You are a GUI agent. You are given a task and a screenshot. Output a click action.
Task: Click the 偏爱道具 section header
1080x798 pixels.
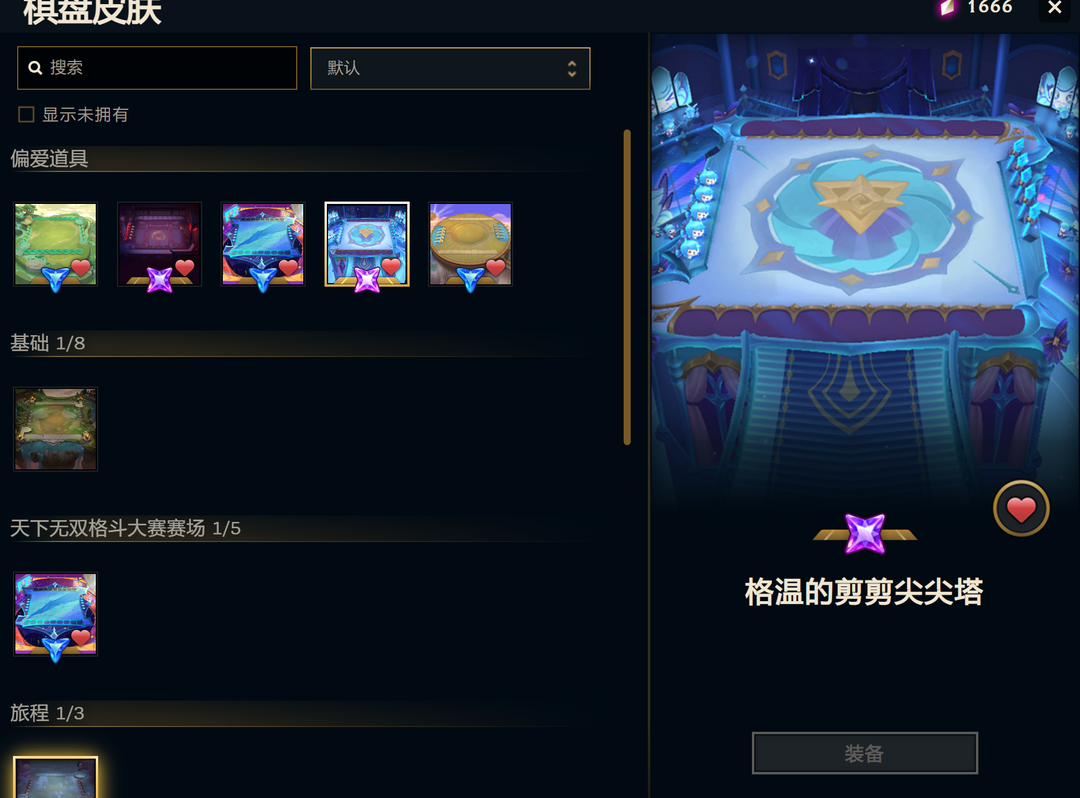pyautogui.click(x=50, y=159)
